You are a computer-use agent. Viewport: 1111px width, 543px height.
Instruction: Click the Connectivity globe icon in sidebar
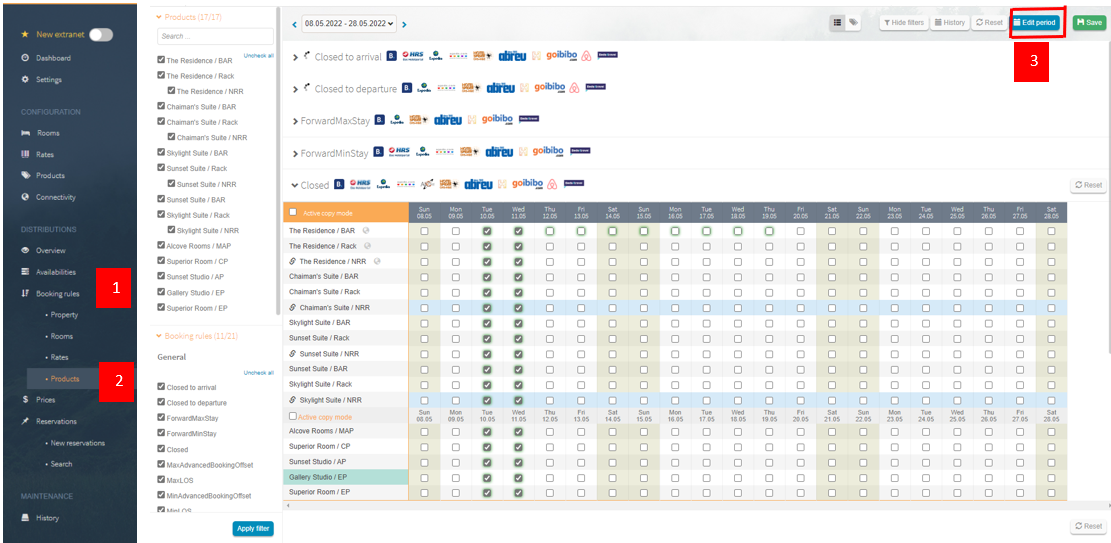coord(25,197)
